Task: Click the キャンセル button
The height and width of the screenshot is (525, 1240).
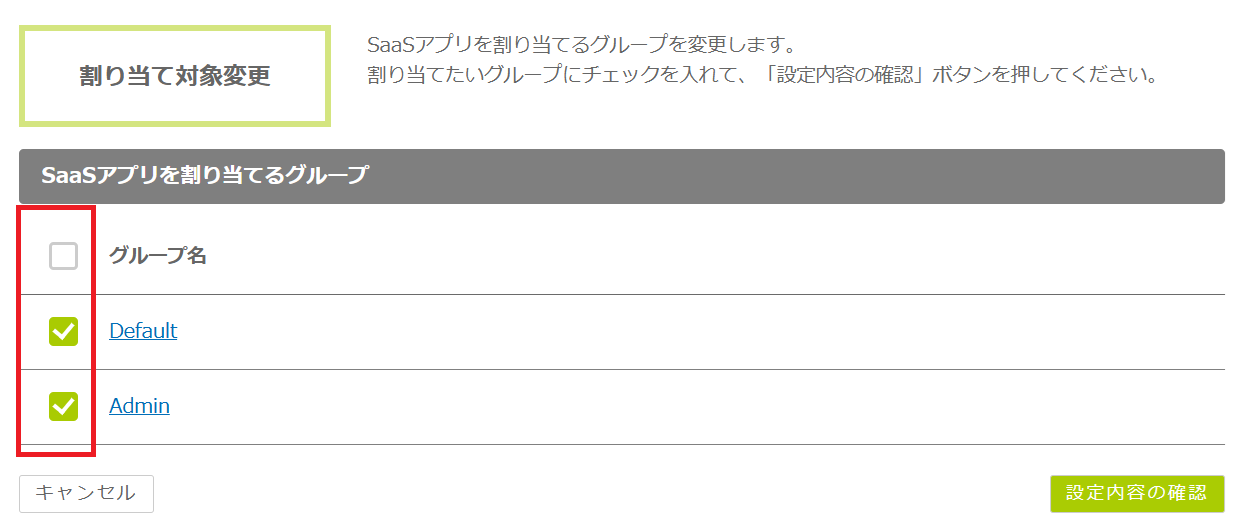Action: [x=86, y=493]
